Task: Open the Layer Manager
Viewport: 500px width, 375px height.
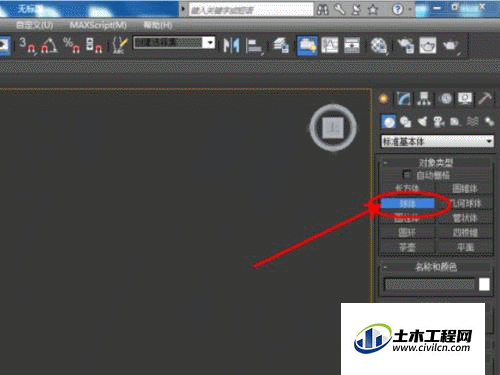Action: click(x=281, y=45)
